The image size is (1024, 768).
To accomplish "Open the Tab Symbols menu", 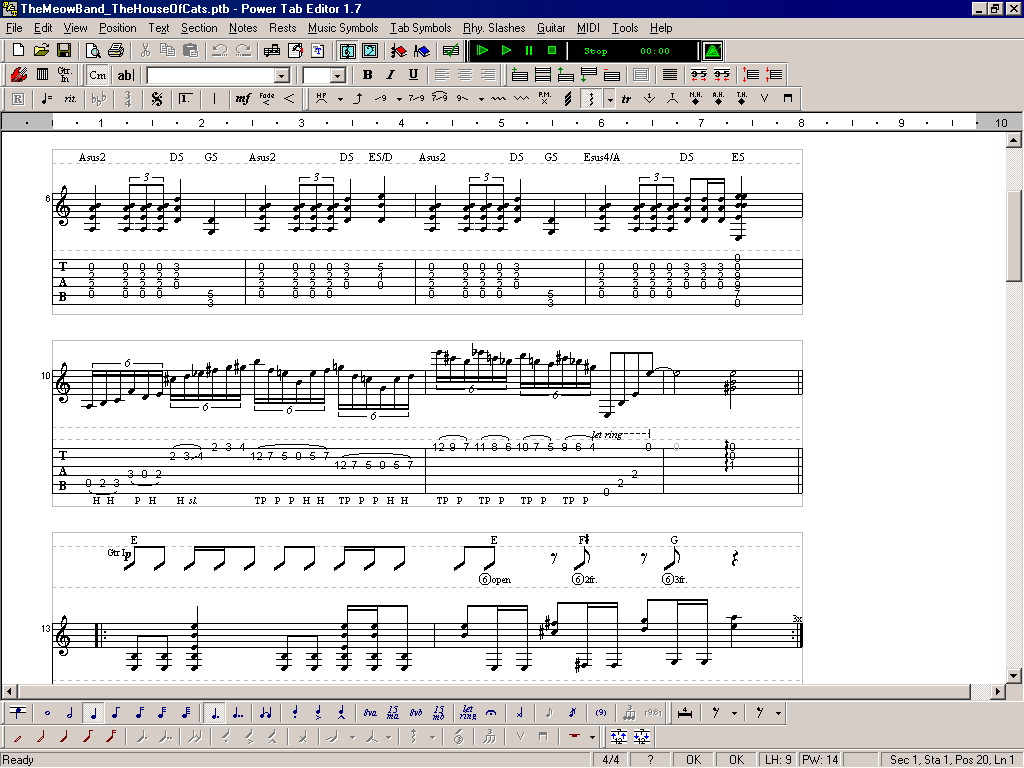I will (421, 28).
